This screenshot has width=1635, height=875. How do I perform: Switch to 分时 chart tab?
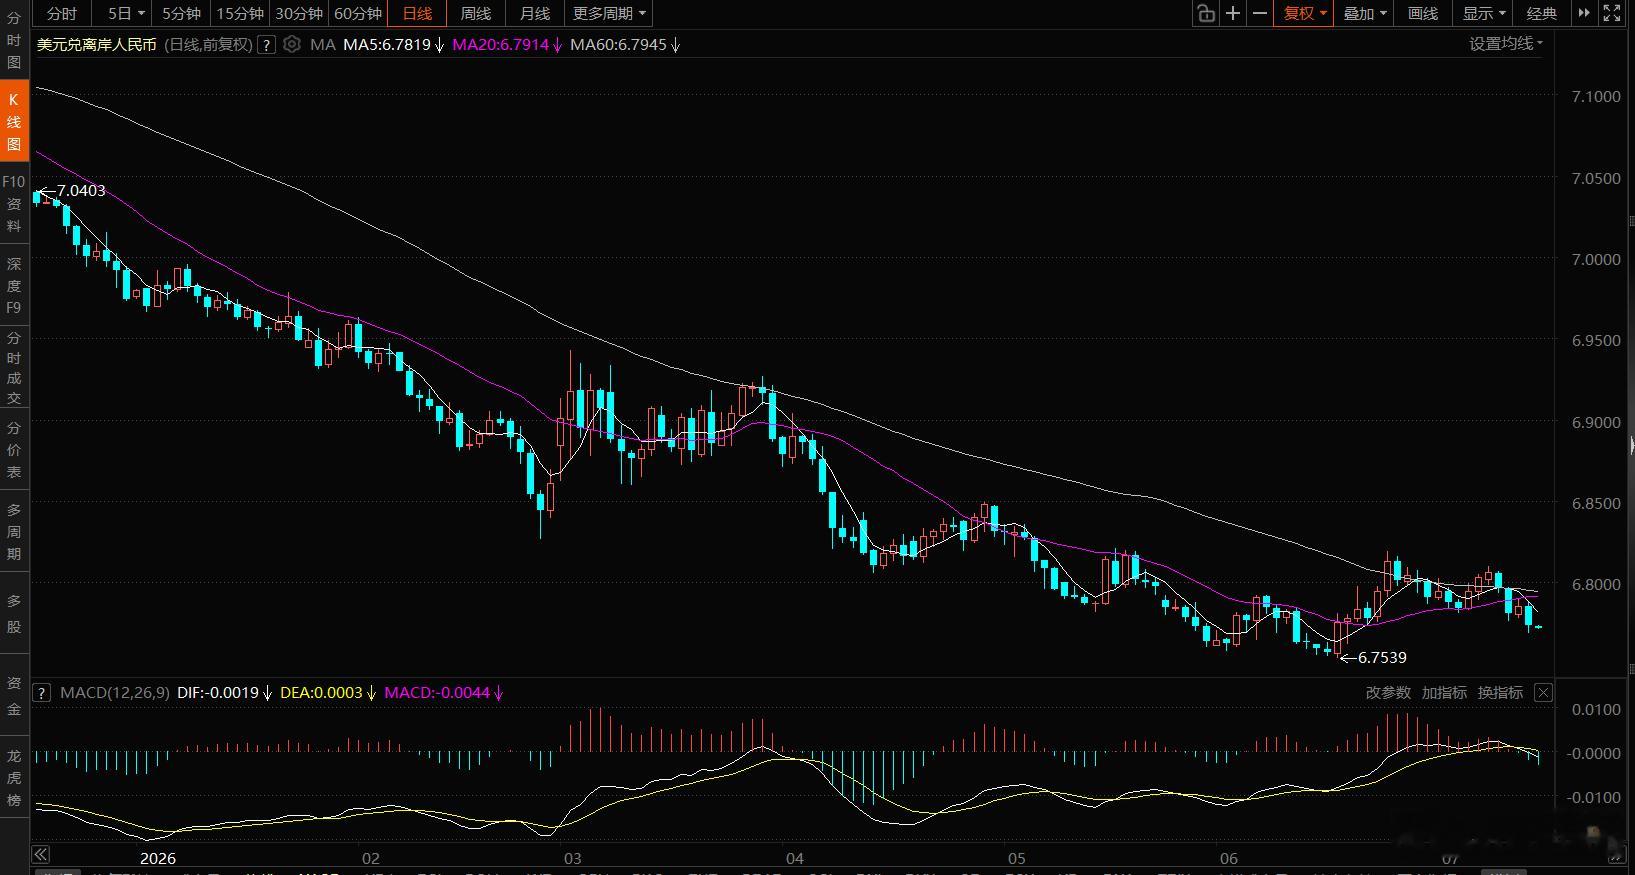pos(61,13)
